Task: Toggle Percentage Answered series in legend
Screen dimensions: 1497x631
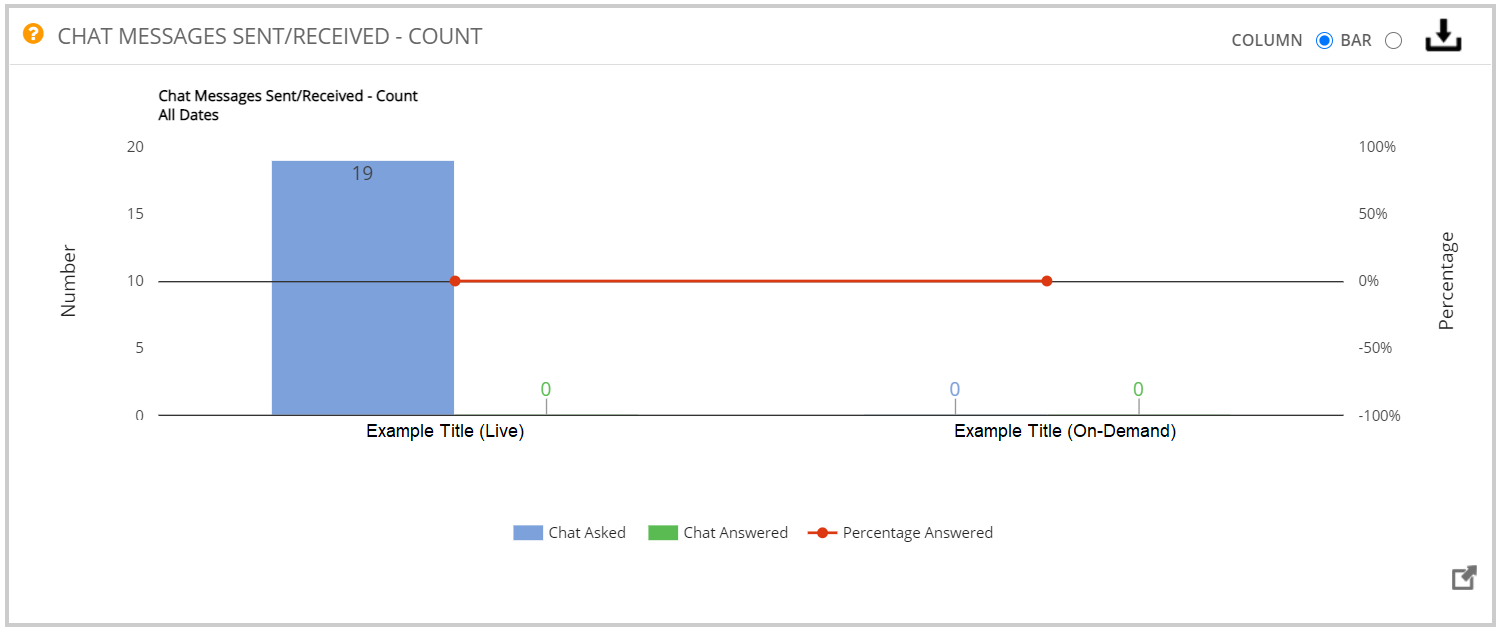Action: (x=900, y=533)
